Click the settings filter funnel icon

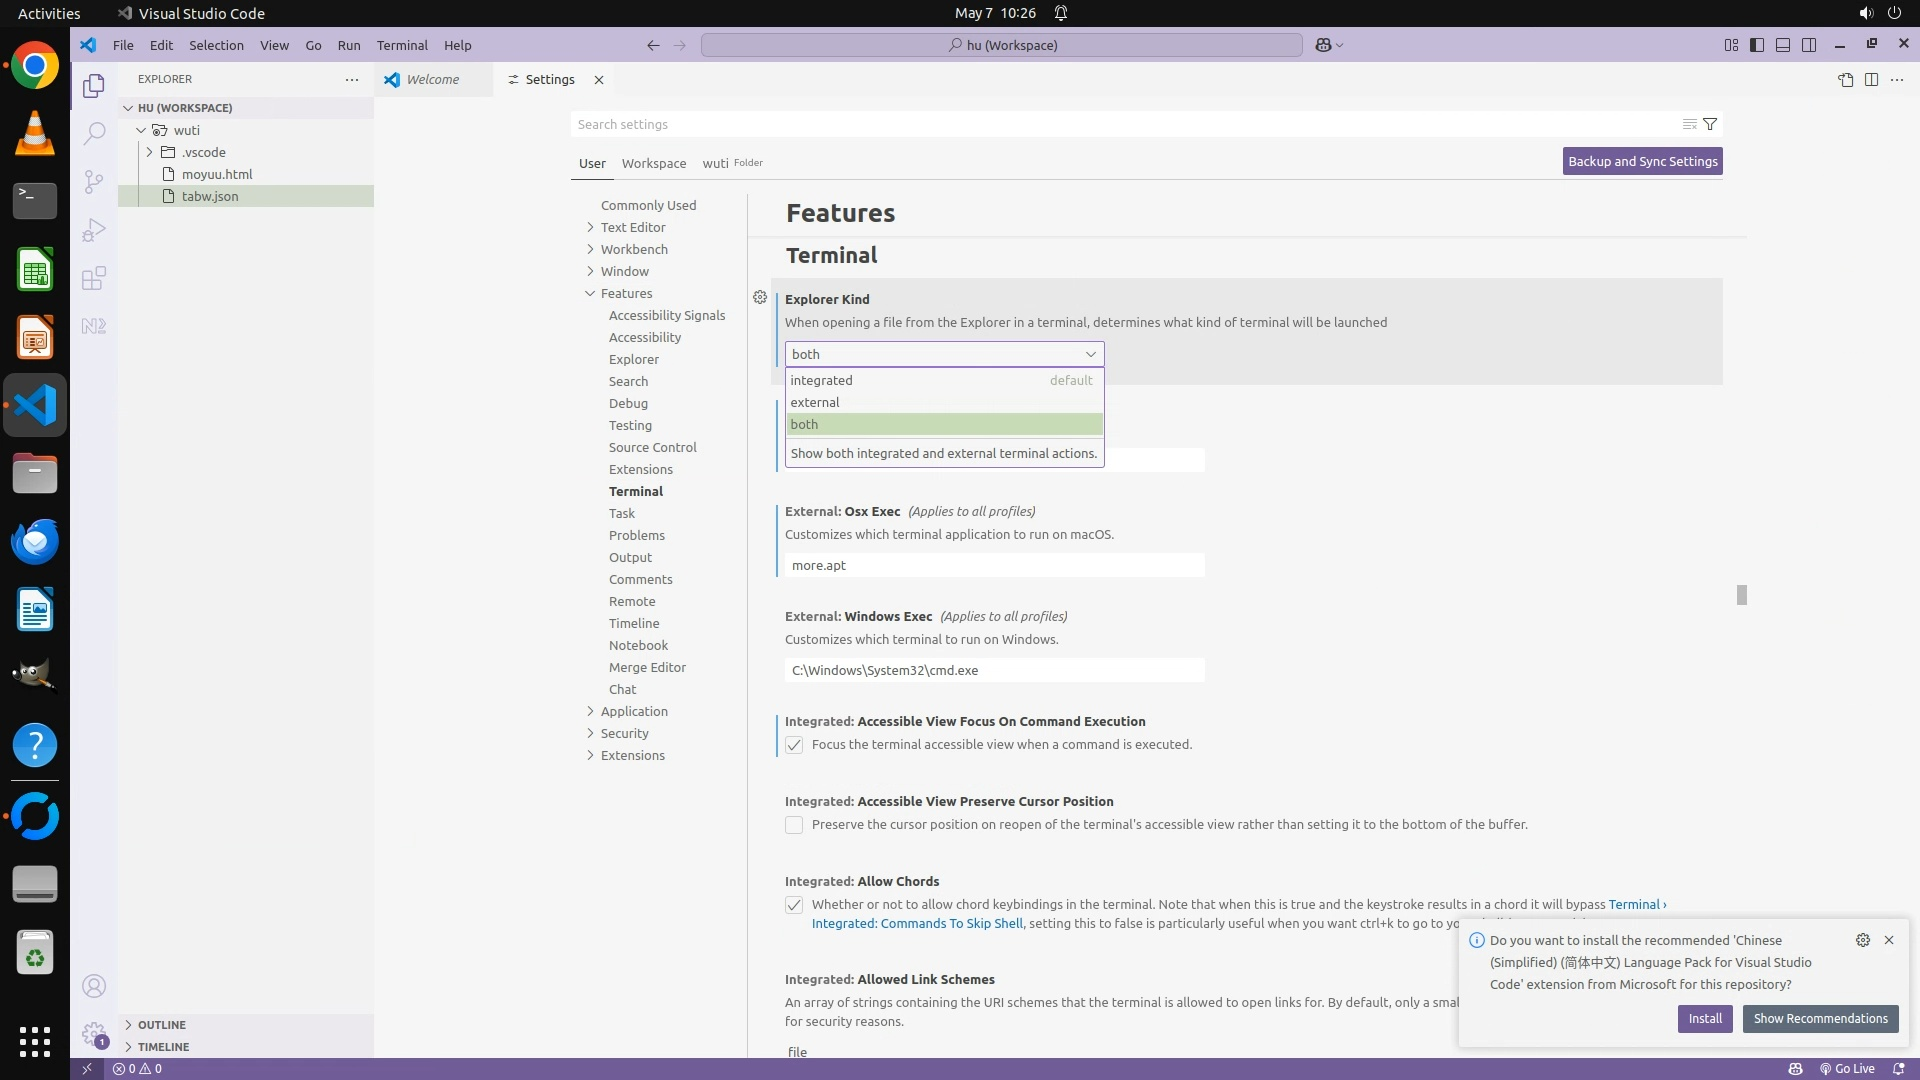(1710, 124)
